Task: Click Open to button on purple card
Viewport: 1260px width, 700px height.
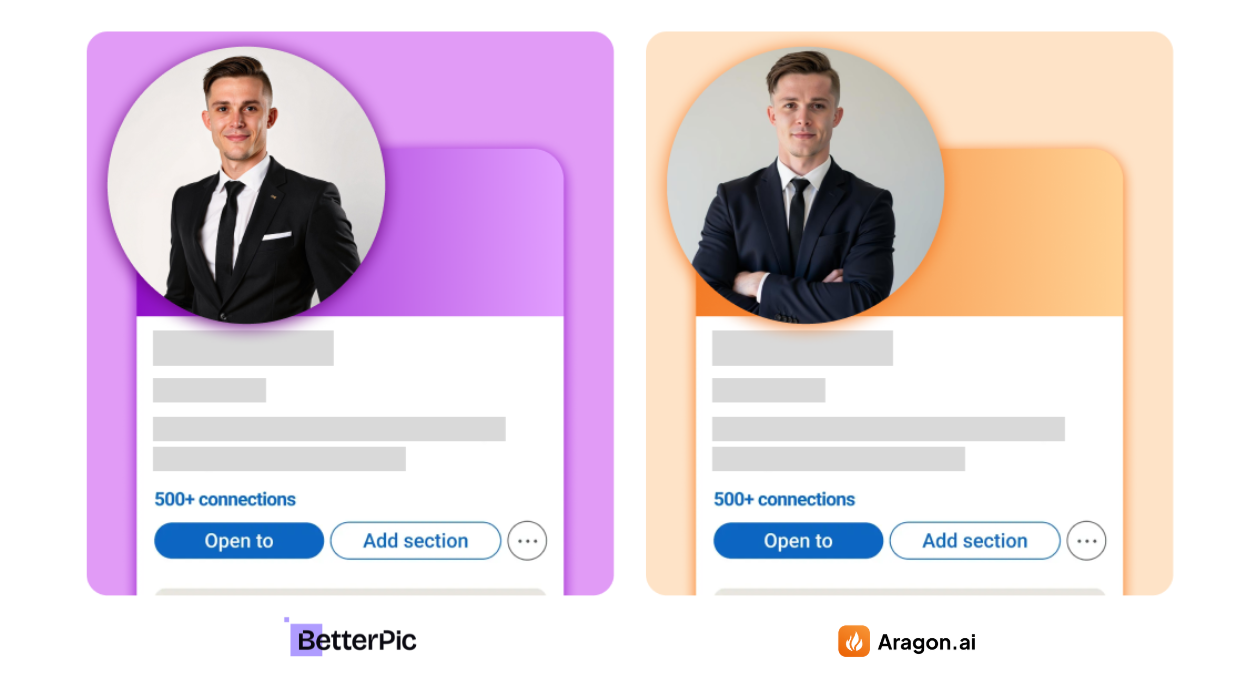Action: coord(239,541)
